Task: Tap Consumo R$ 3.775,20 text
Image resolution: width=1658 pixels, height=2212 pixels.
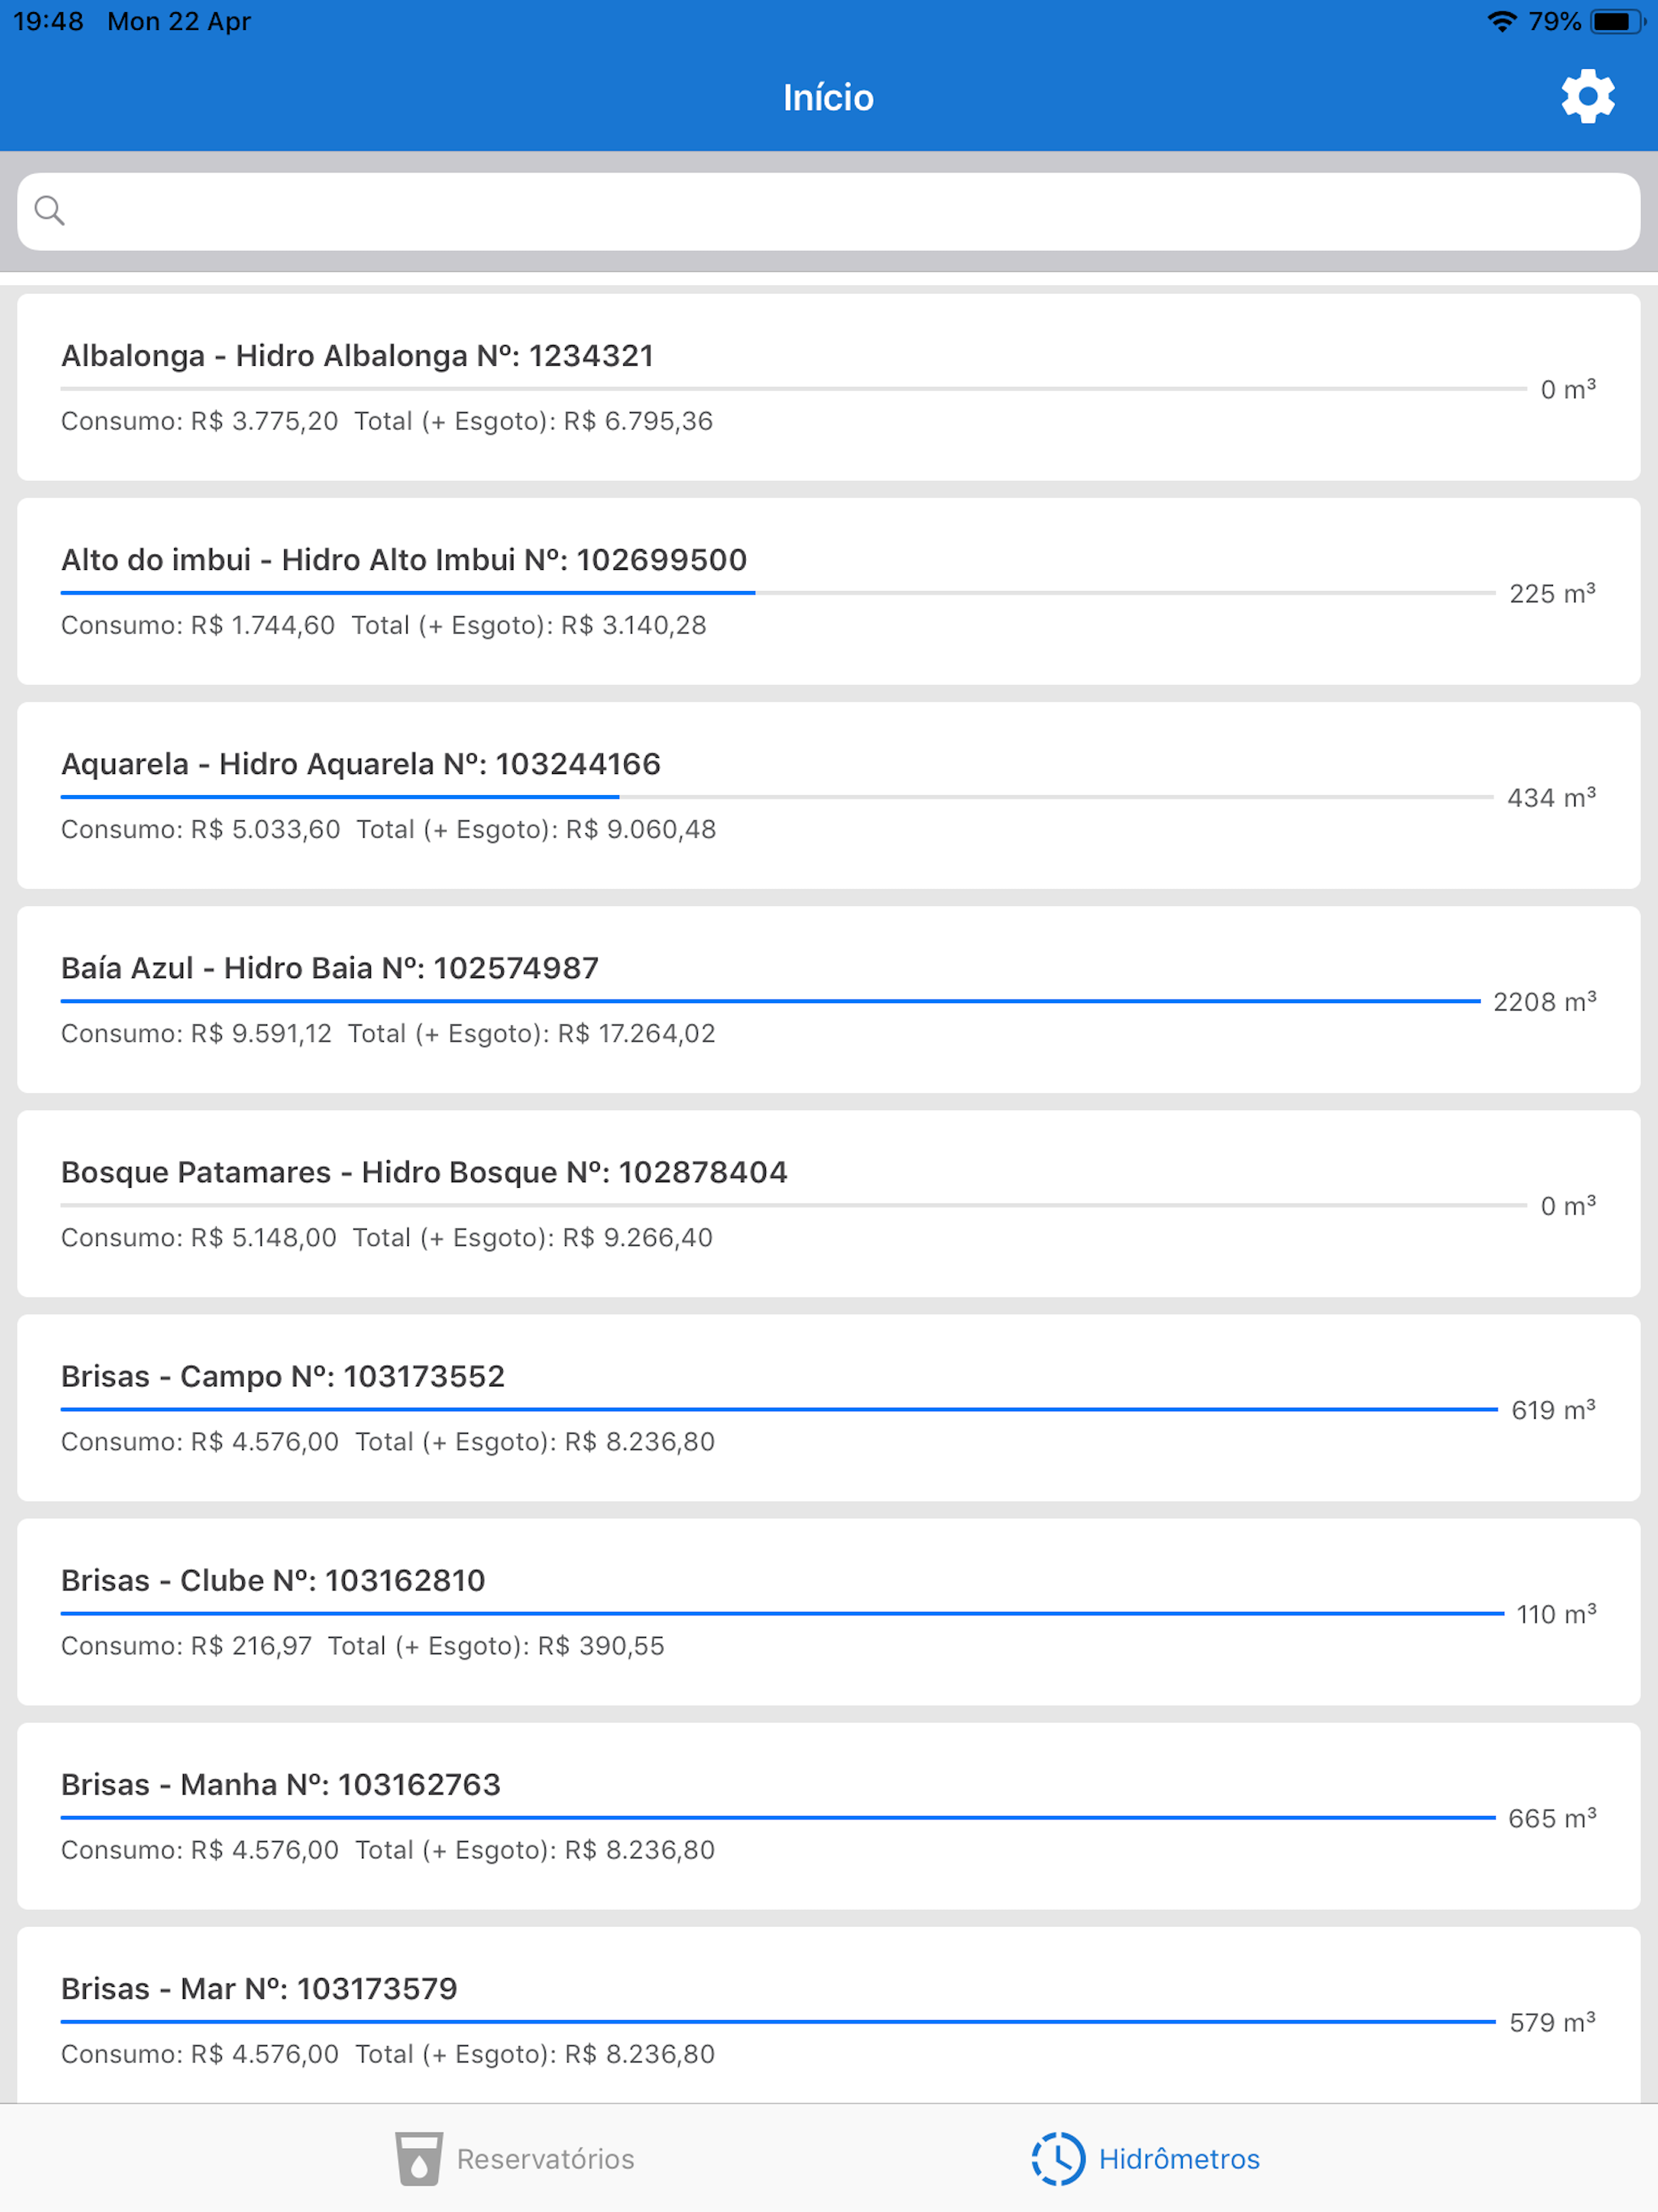Action: [200, 421]
